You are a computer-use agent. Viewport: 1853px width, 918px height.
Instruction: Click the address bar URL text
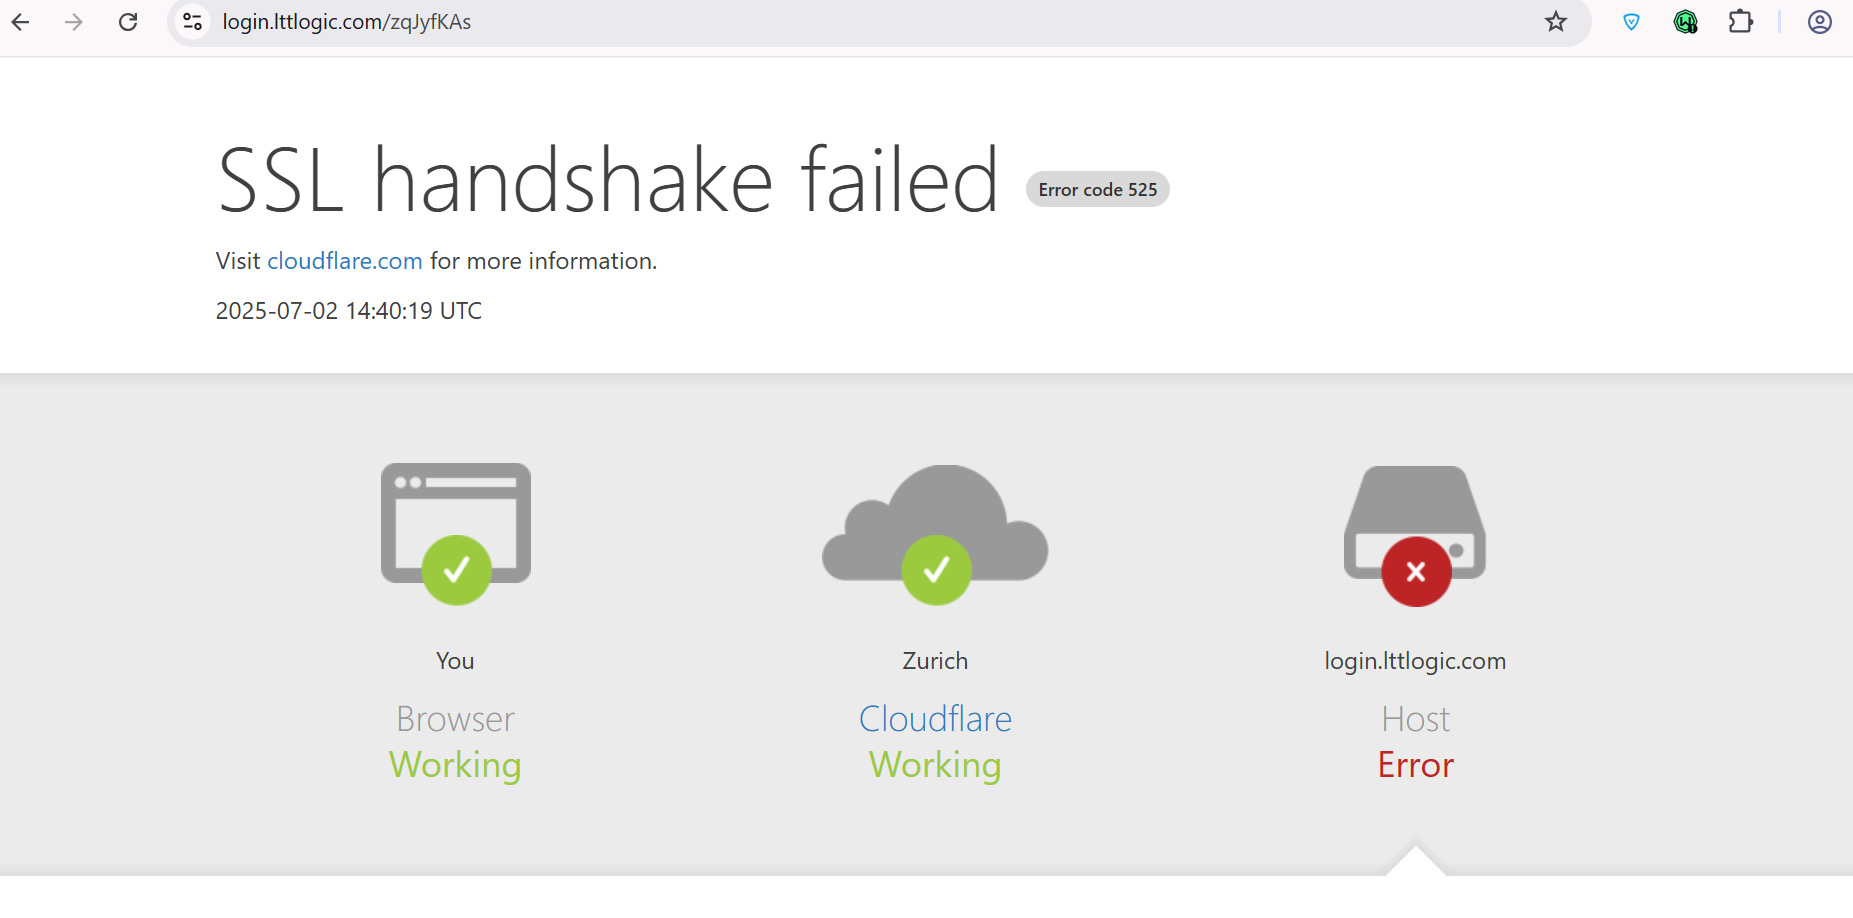click(x=346, y=22)
